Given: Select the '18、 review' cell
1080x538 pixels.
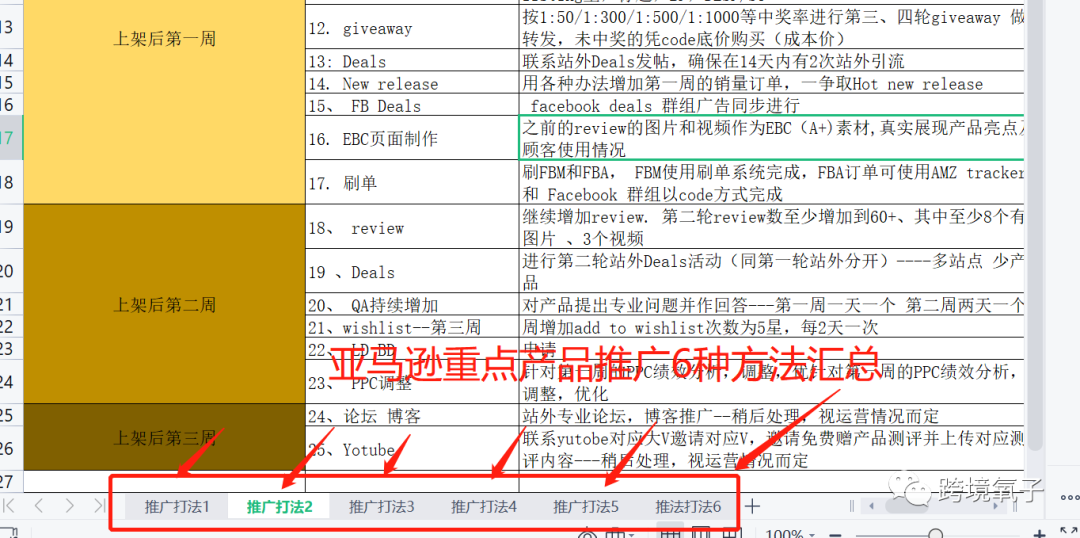Looking at the screenshot, I should (x=412, y=227).
